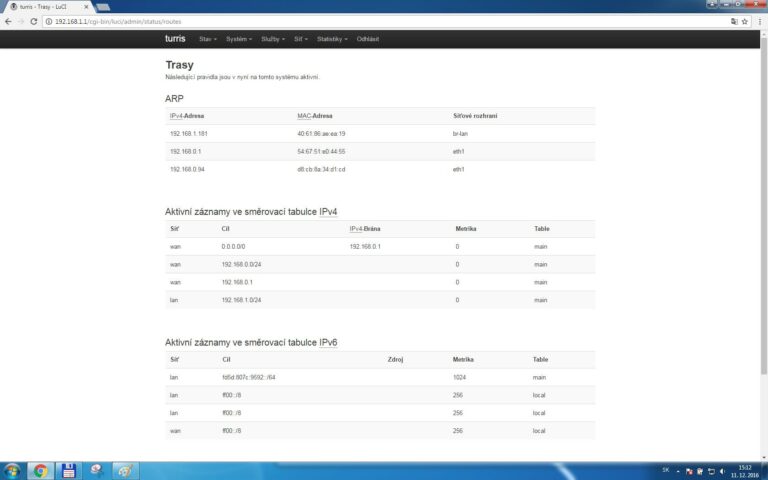Click the Odhlásit logout link
Viewport: 768px width, 480px height.
(367, 39)
